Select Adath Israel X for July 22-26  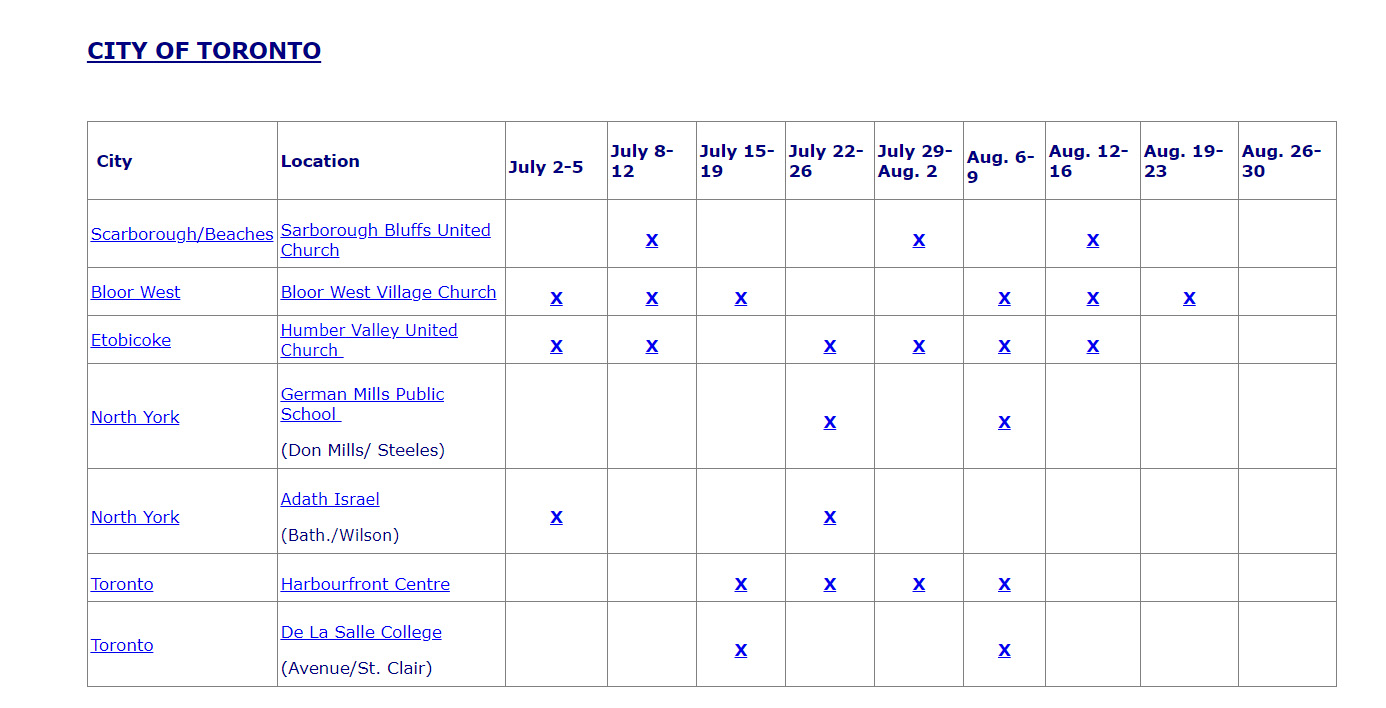click(830, 517)
